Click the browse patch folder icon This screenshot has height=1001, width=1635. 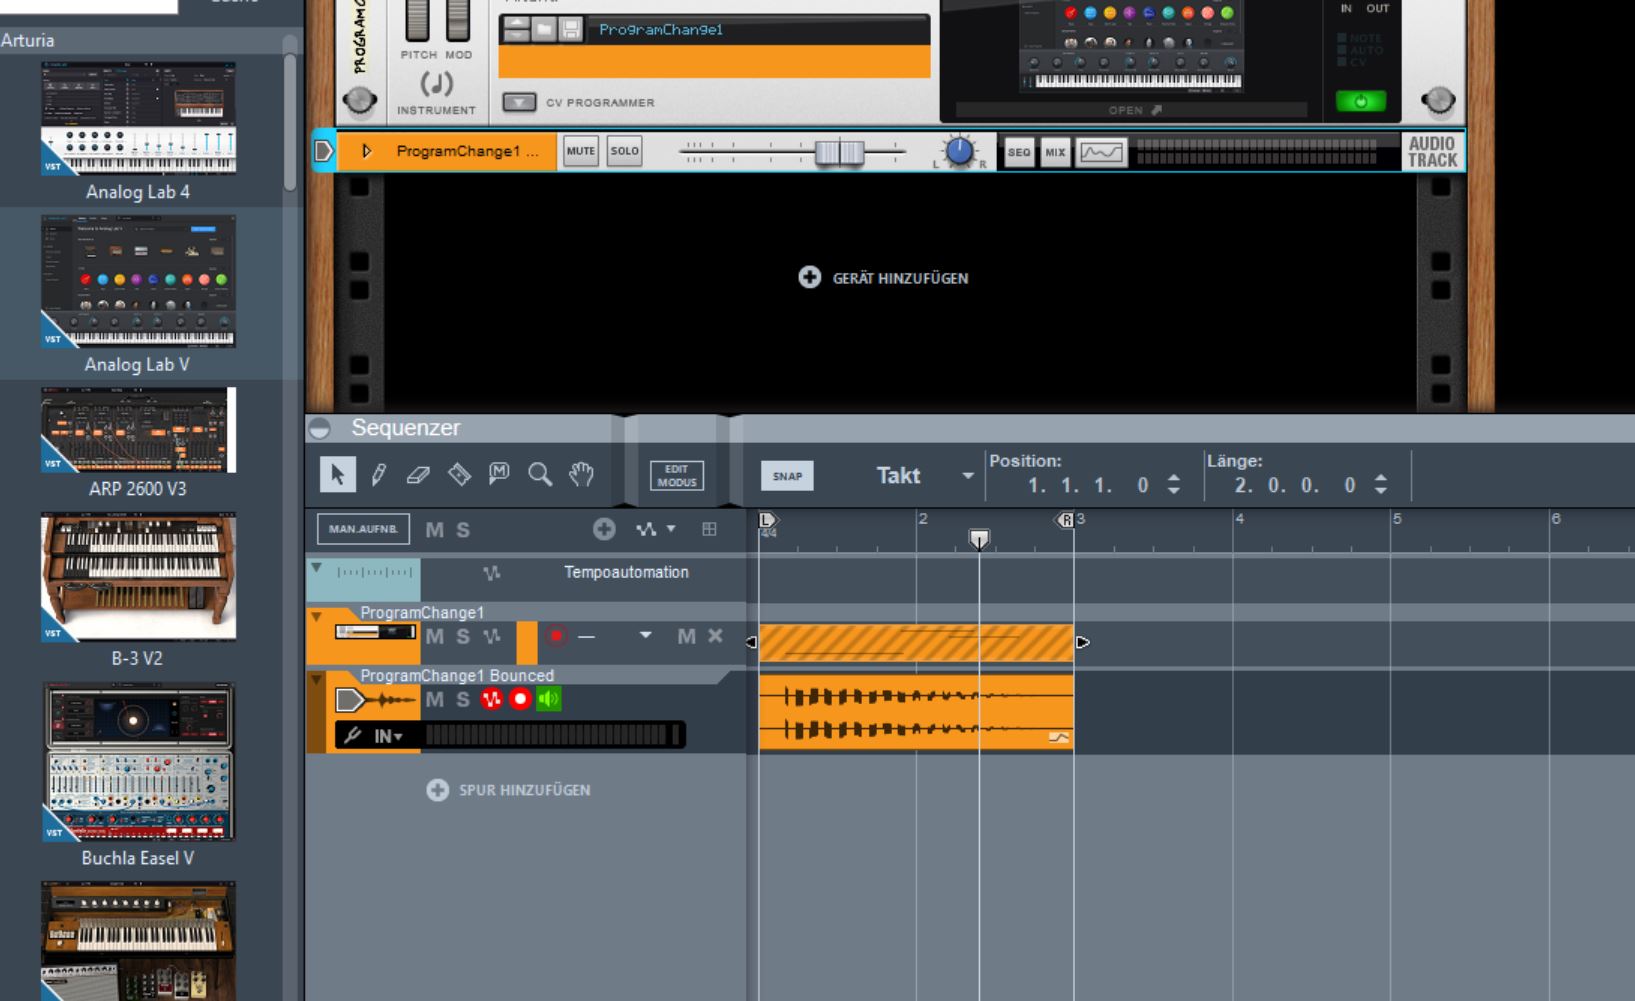point(543,29)
